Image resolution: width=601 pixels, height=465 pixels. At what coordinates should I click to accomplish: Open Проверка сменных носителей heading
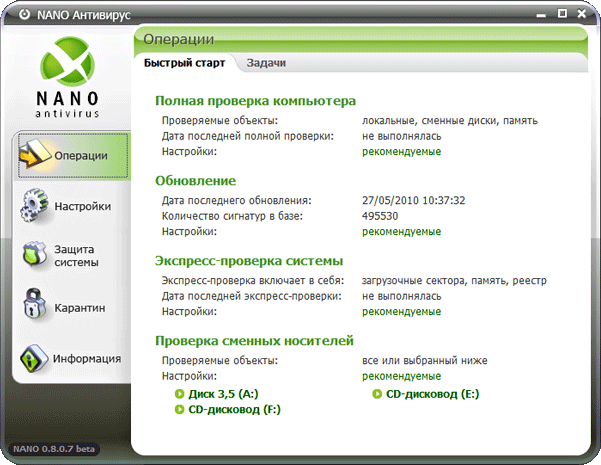(255, 341)
